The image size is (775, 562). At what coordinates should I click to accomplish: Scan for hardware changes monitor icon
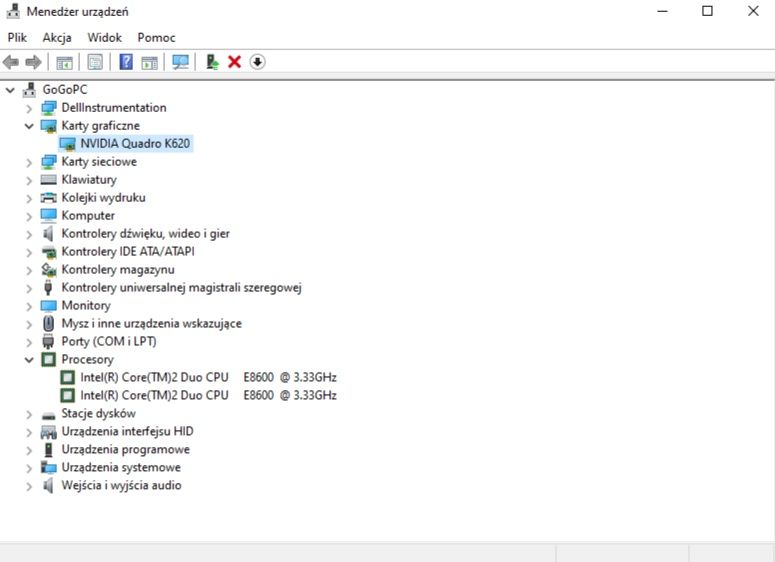(x=180, y=62)
